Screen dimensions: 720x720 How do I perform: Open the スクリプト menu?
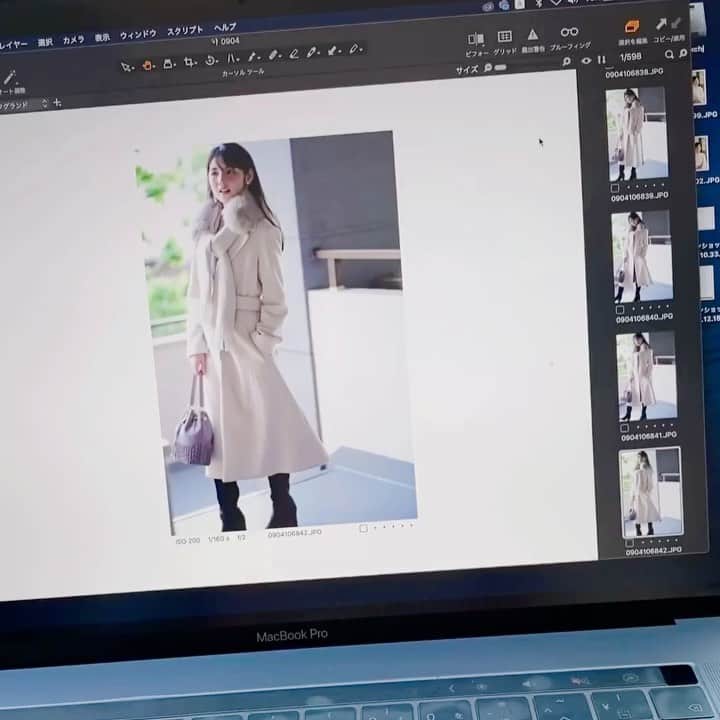185,31
